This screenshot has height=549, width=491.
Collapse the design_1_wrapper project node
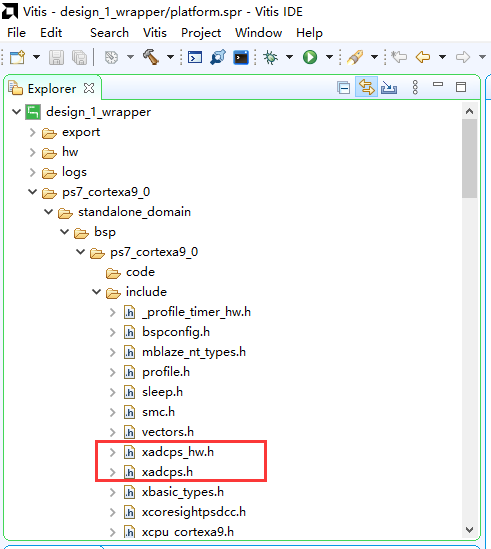16,112
